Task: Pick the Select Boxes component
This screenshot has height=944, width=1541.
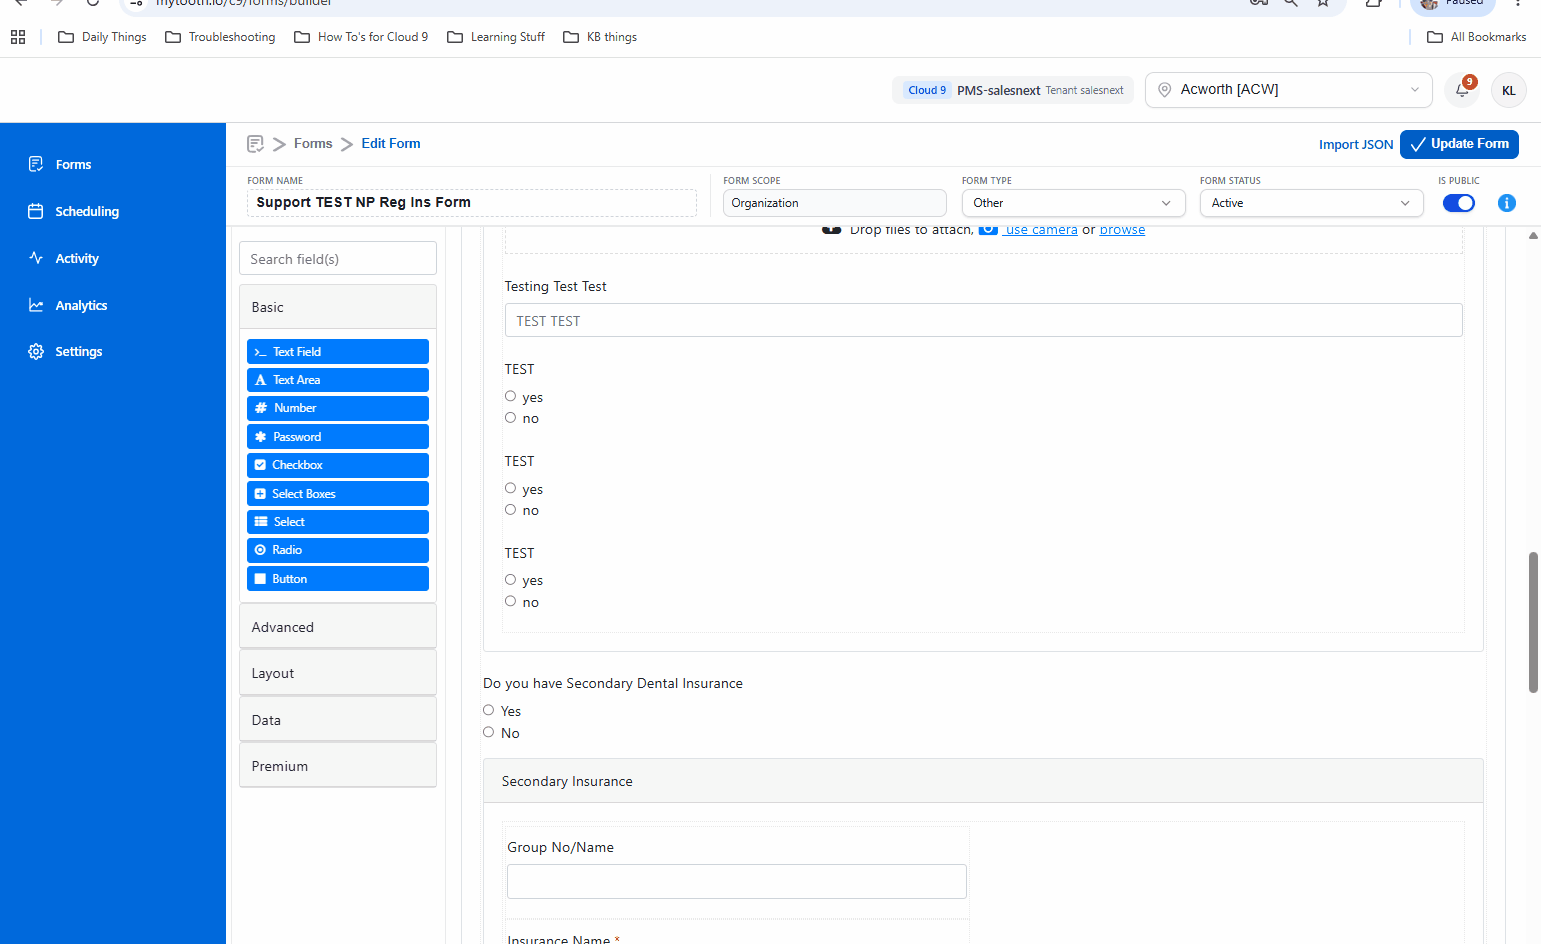Action: 338,494
